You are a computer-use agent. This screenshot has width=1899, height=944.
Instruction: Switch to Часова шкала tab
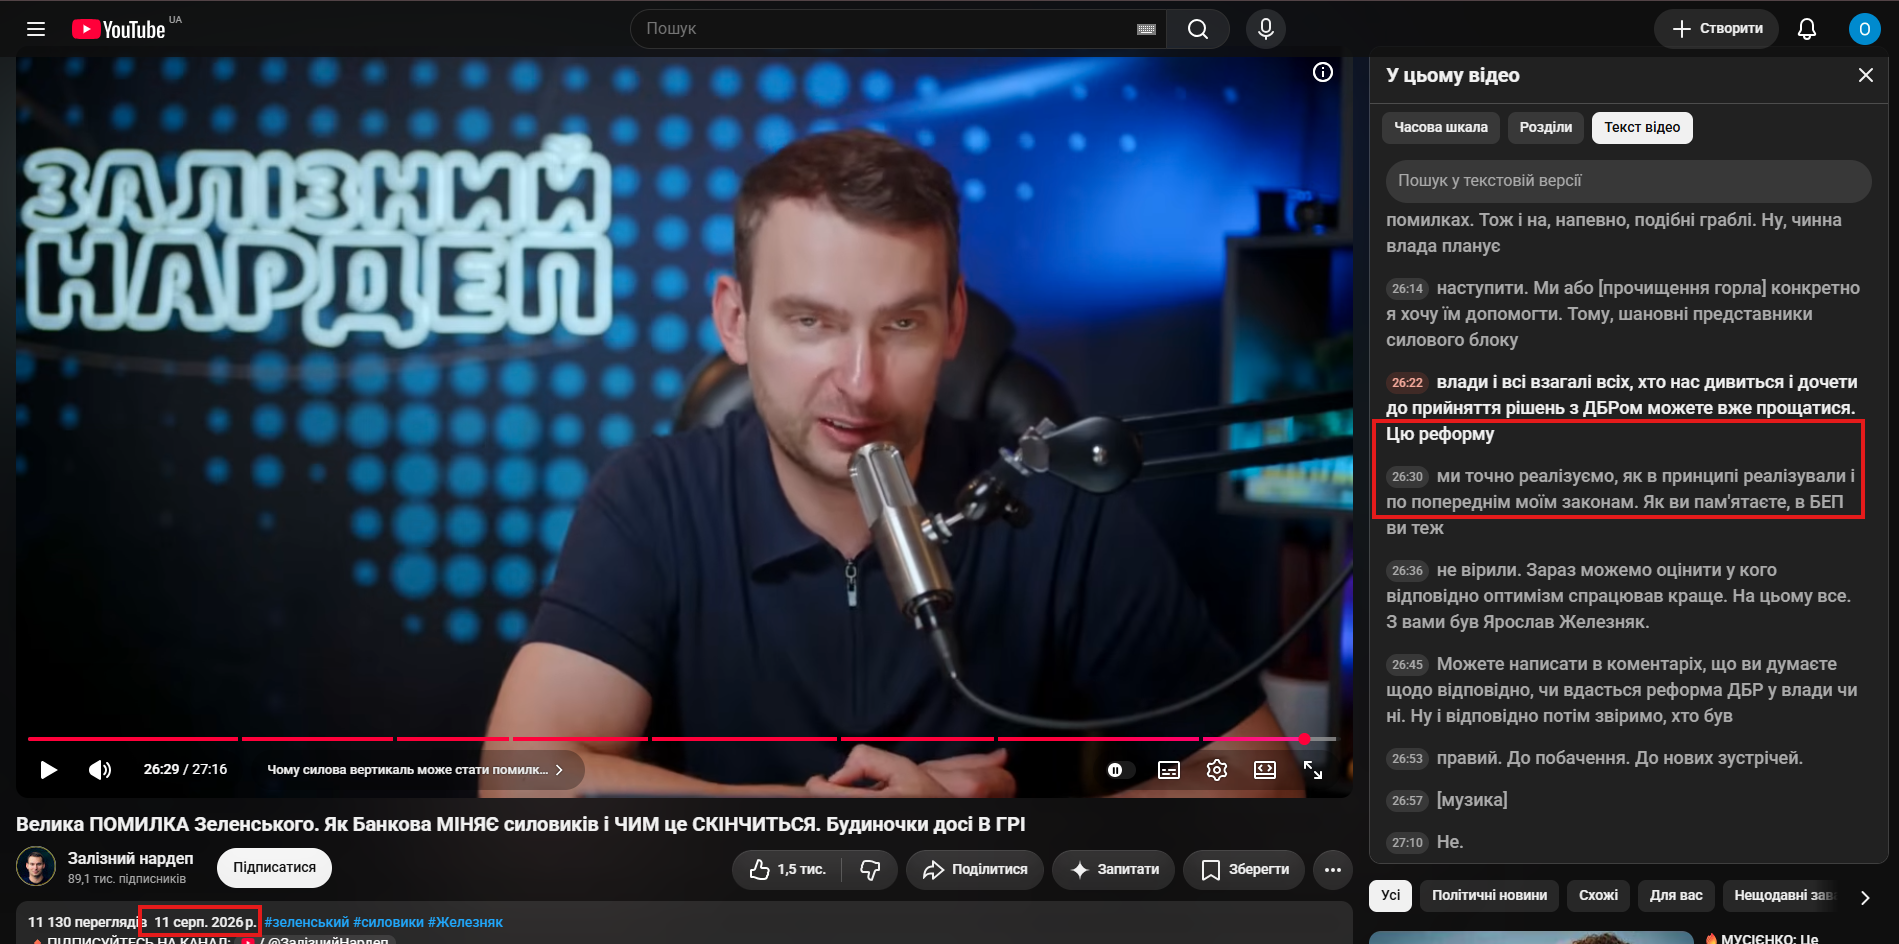1441,127
